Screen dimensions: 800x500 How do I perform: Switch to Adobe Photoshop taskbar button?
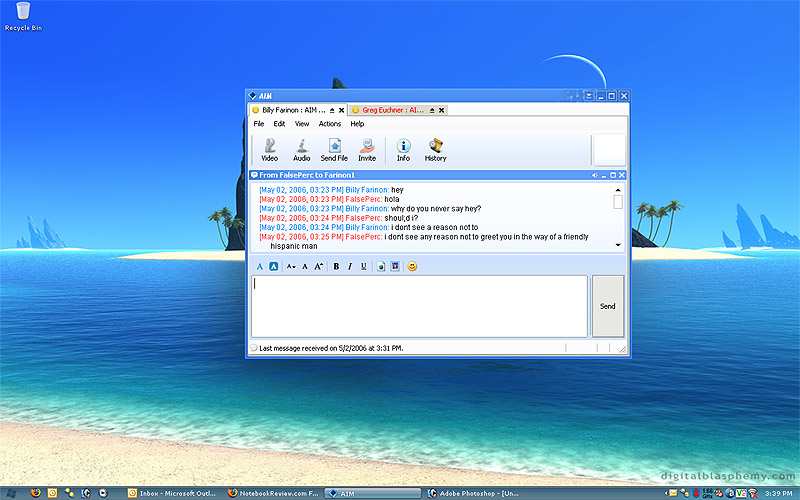pyautogui.click(x=473, y=493)
